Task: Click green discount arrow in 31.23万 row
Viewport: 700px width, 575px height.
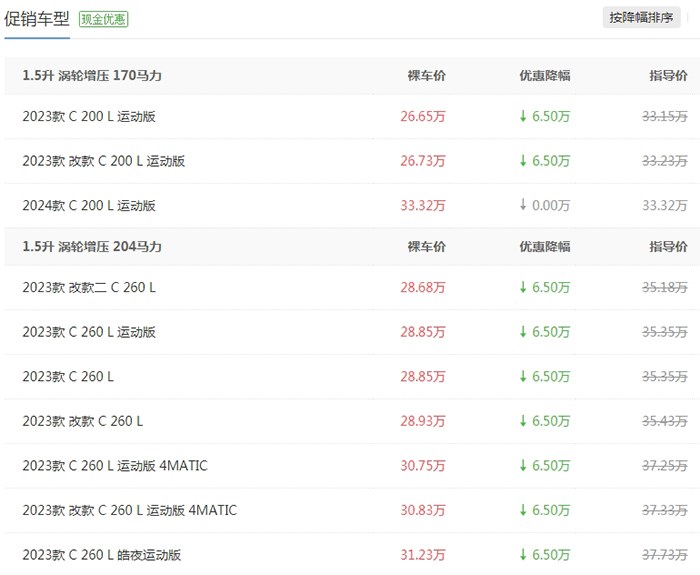Action: [522, 555]
